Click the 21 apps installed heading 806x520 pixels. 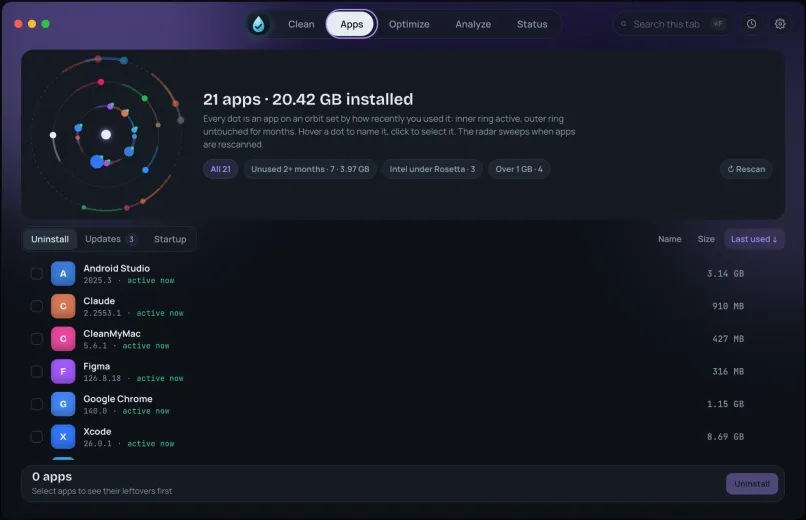point(308,99)
